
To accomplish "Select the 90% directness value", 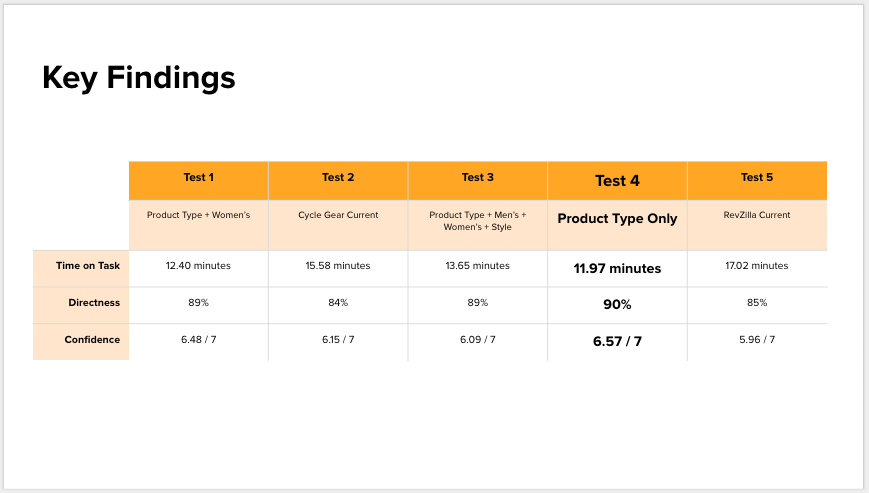I will (x=617, y=305).
